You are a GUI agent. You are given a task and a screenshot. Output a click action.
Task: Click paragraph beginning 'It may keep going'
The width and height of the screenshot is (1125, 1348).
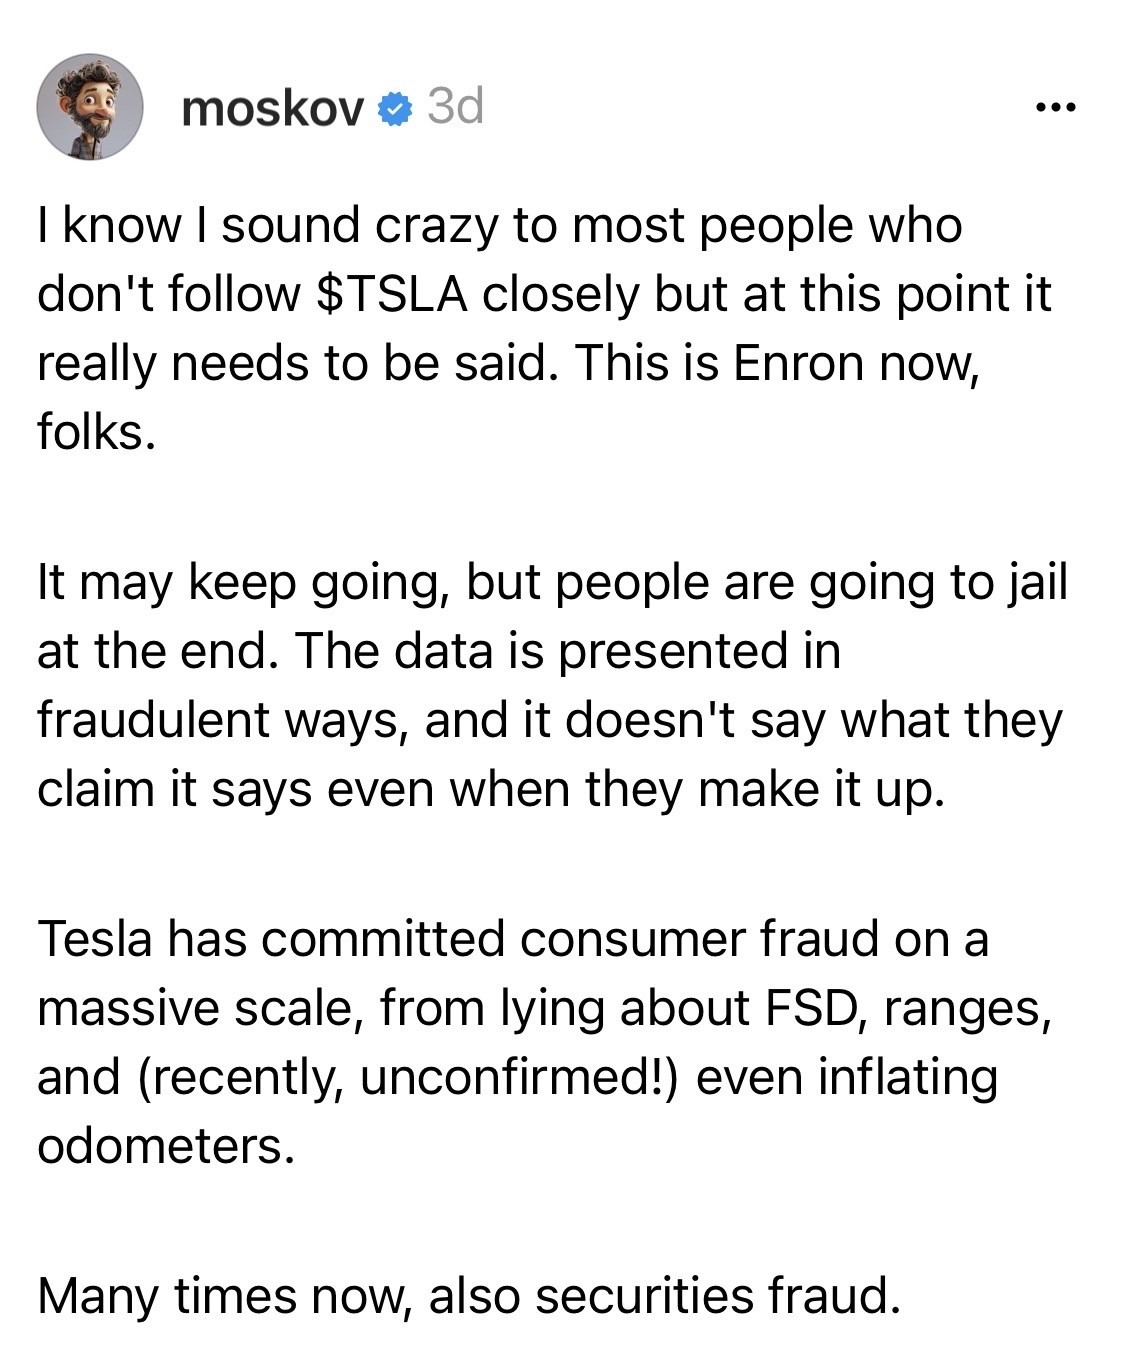coord(552,685)
